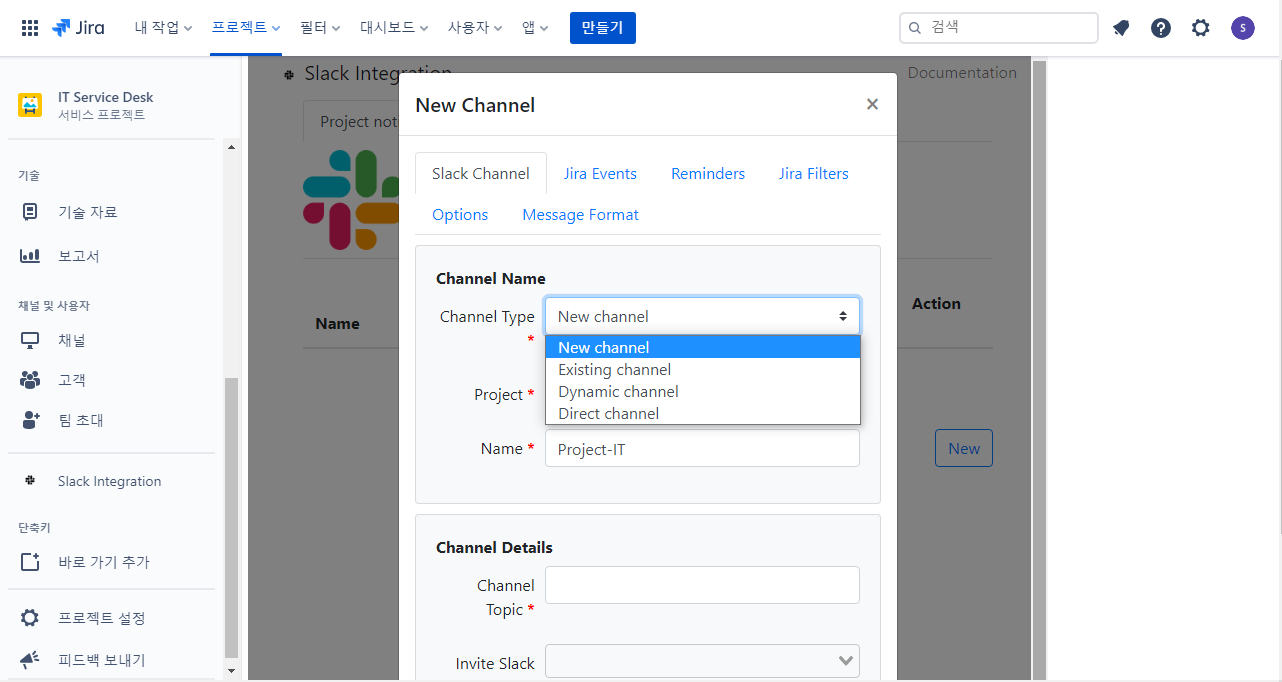Screen dimensions: 1282x682
Task: Open the settings gear icon in header
Action: [x=1200, y=28]
